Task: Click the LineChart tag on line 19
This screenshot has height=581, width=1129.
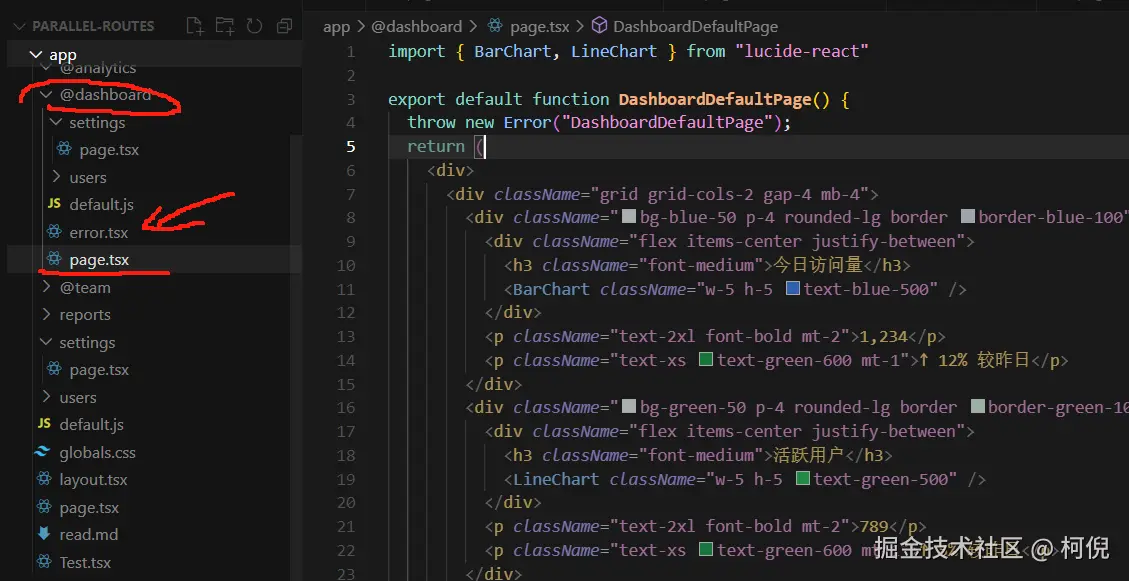Action: pyautogui.click(x=556, y=479)
